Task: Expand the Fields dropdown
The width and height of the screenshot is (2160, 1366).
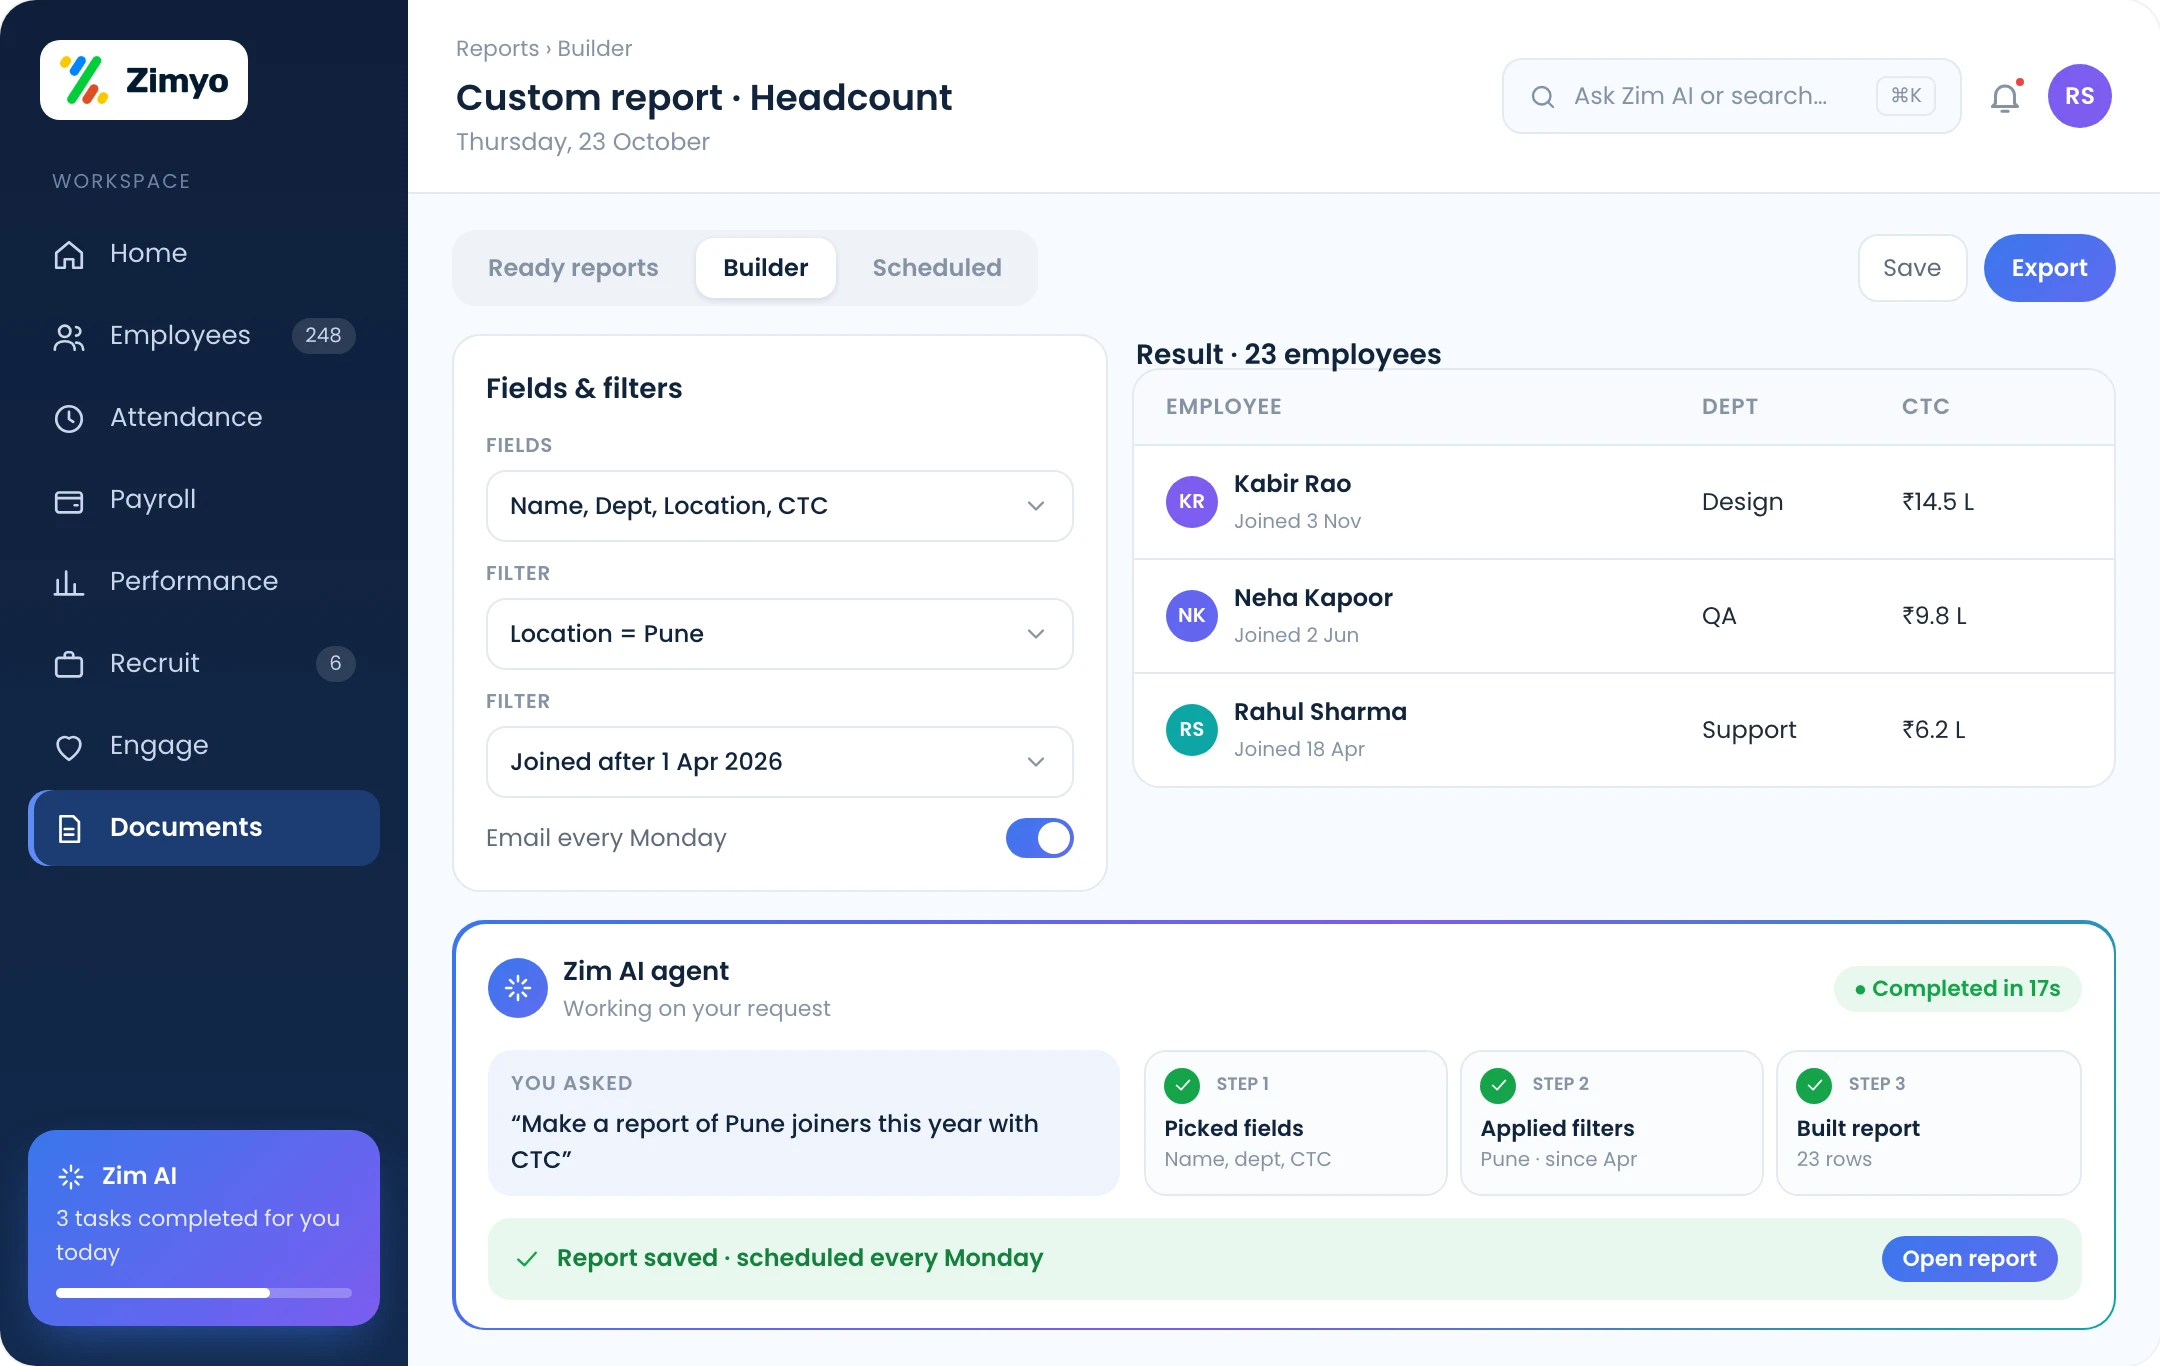Action: [x=779, y=506]
